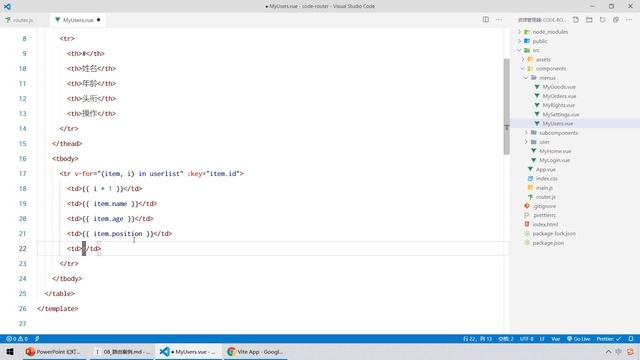
Task: Open index.html file
Action: (545, 224)
